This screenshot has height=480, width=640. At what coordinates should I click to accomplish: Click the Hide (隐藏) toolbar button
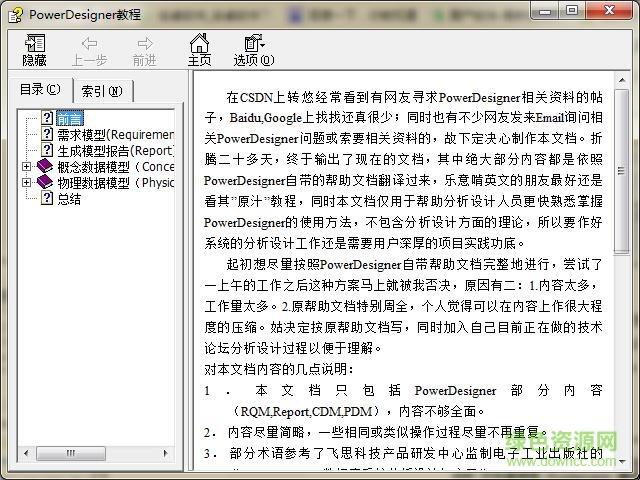pyautogui.click(x=34, y=51)
